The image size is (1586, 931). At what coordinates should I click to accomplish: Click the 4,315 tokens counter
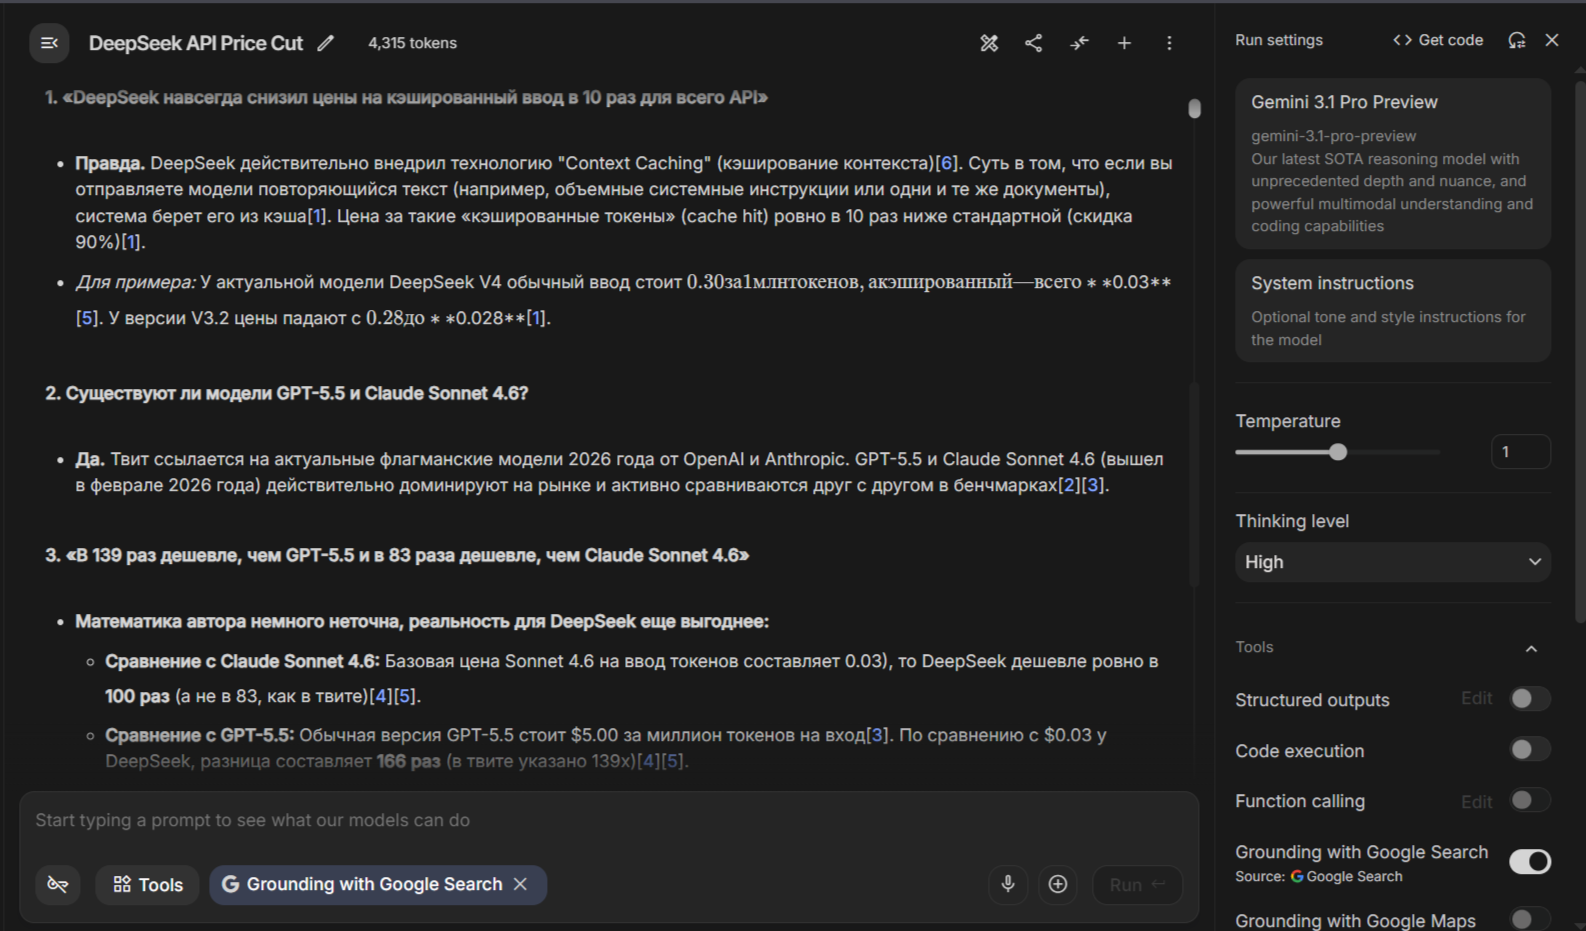click(x=412, y=43)
